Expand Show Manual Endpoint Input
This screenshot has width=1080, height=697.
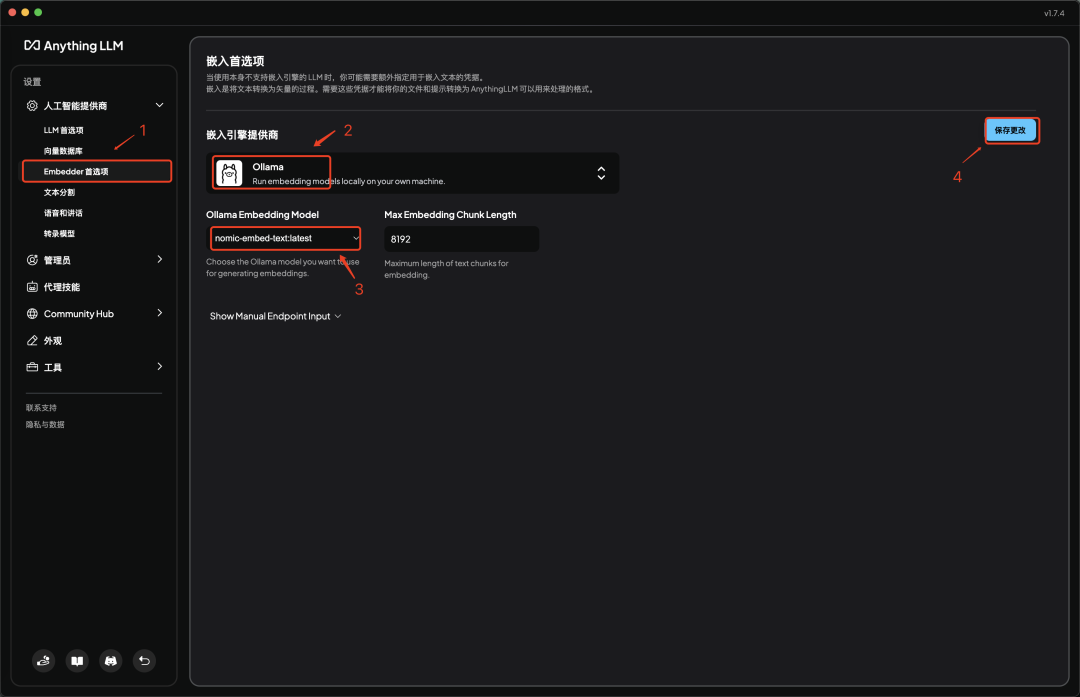point(276,316)
